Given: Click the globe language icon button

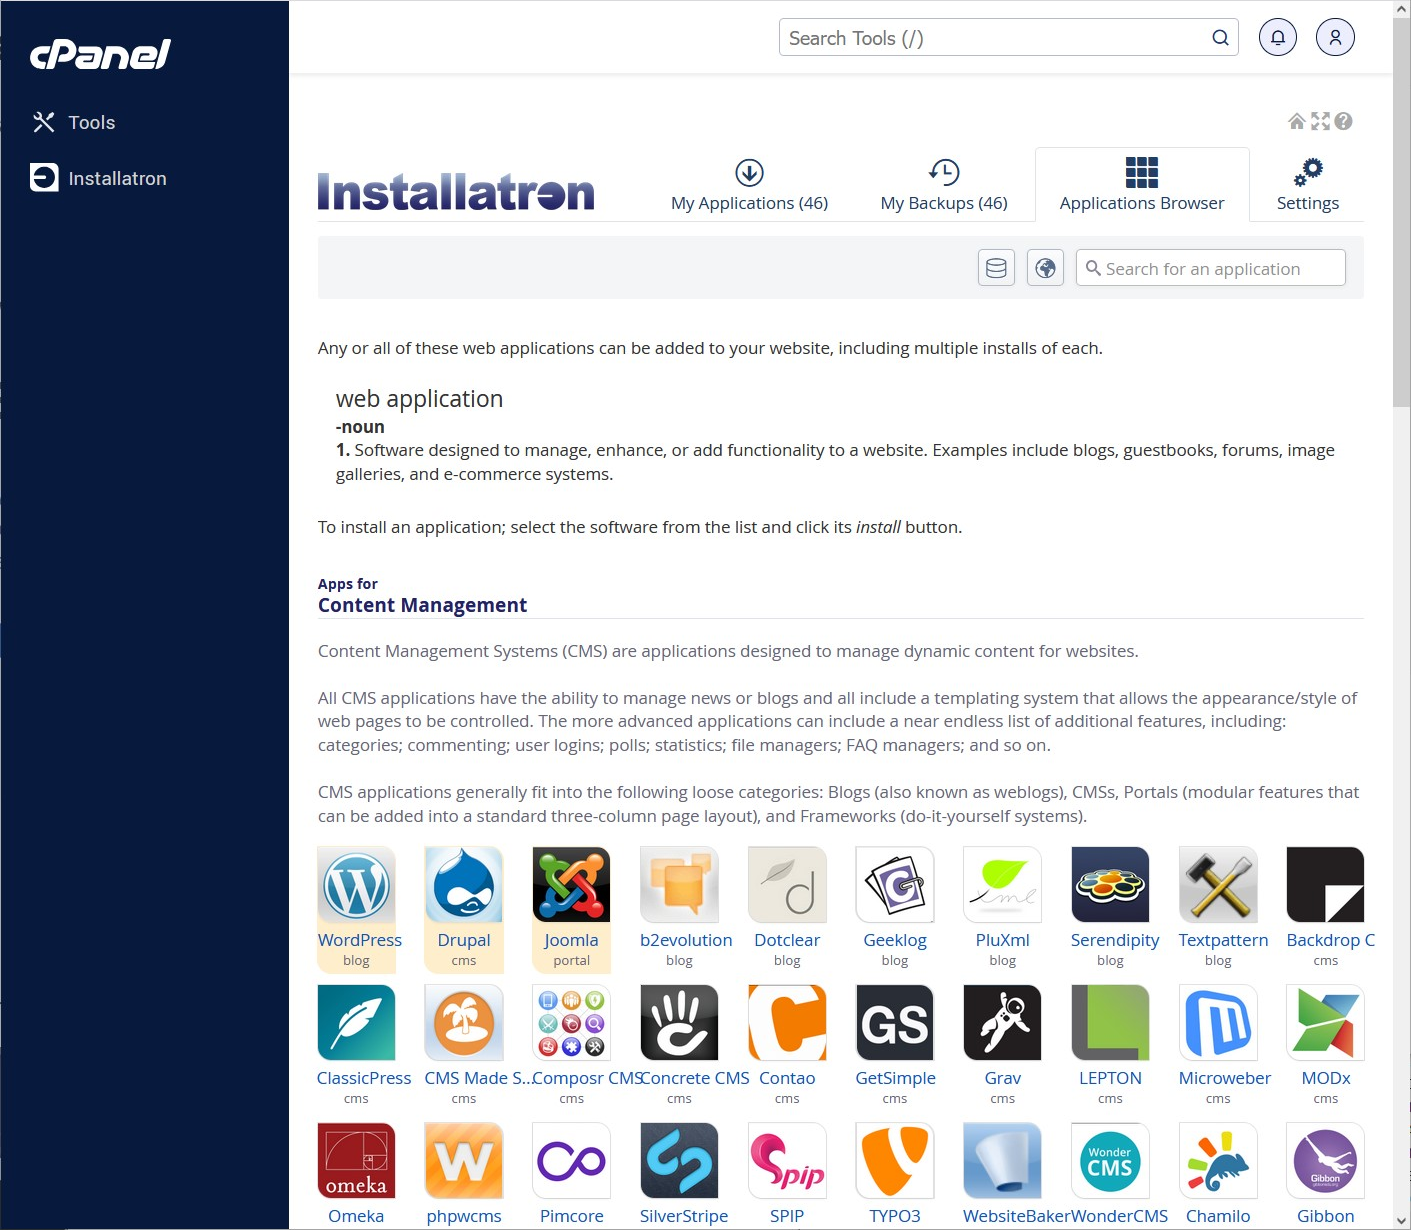Looking at the screenshot, I should click(1046, 268).
